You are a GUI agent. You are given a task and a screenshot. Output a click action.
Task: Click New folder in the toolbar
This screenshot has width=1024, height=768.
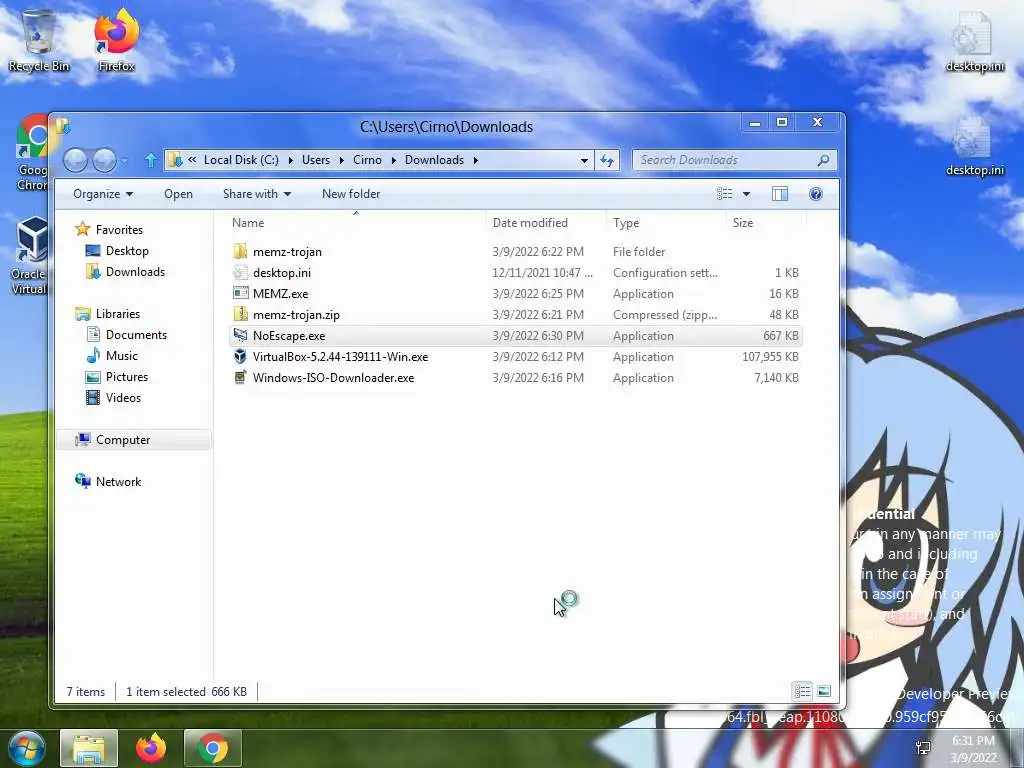pos(351,194)
